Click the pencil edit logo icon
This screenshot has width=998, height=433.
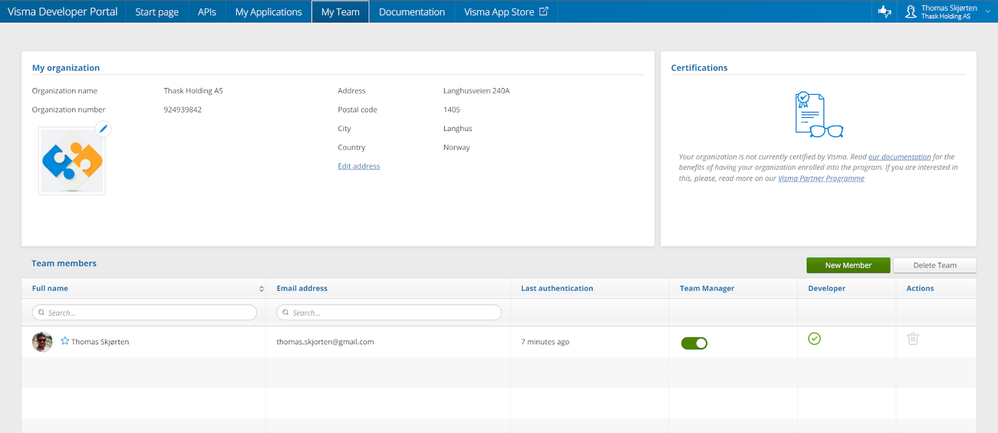(x=103, y=128)
